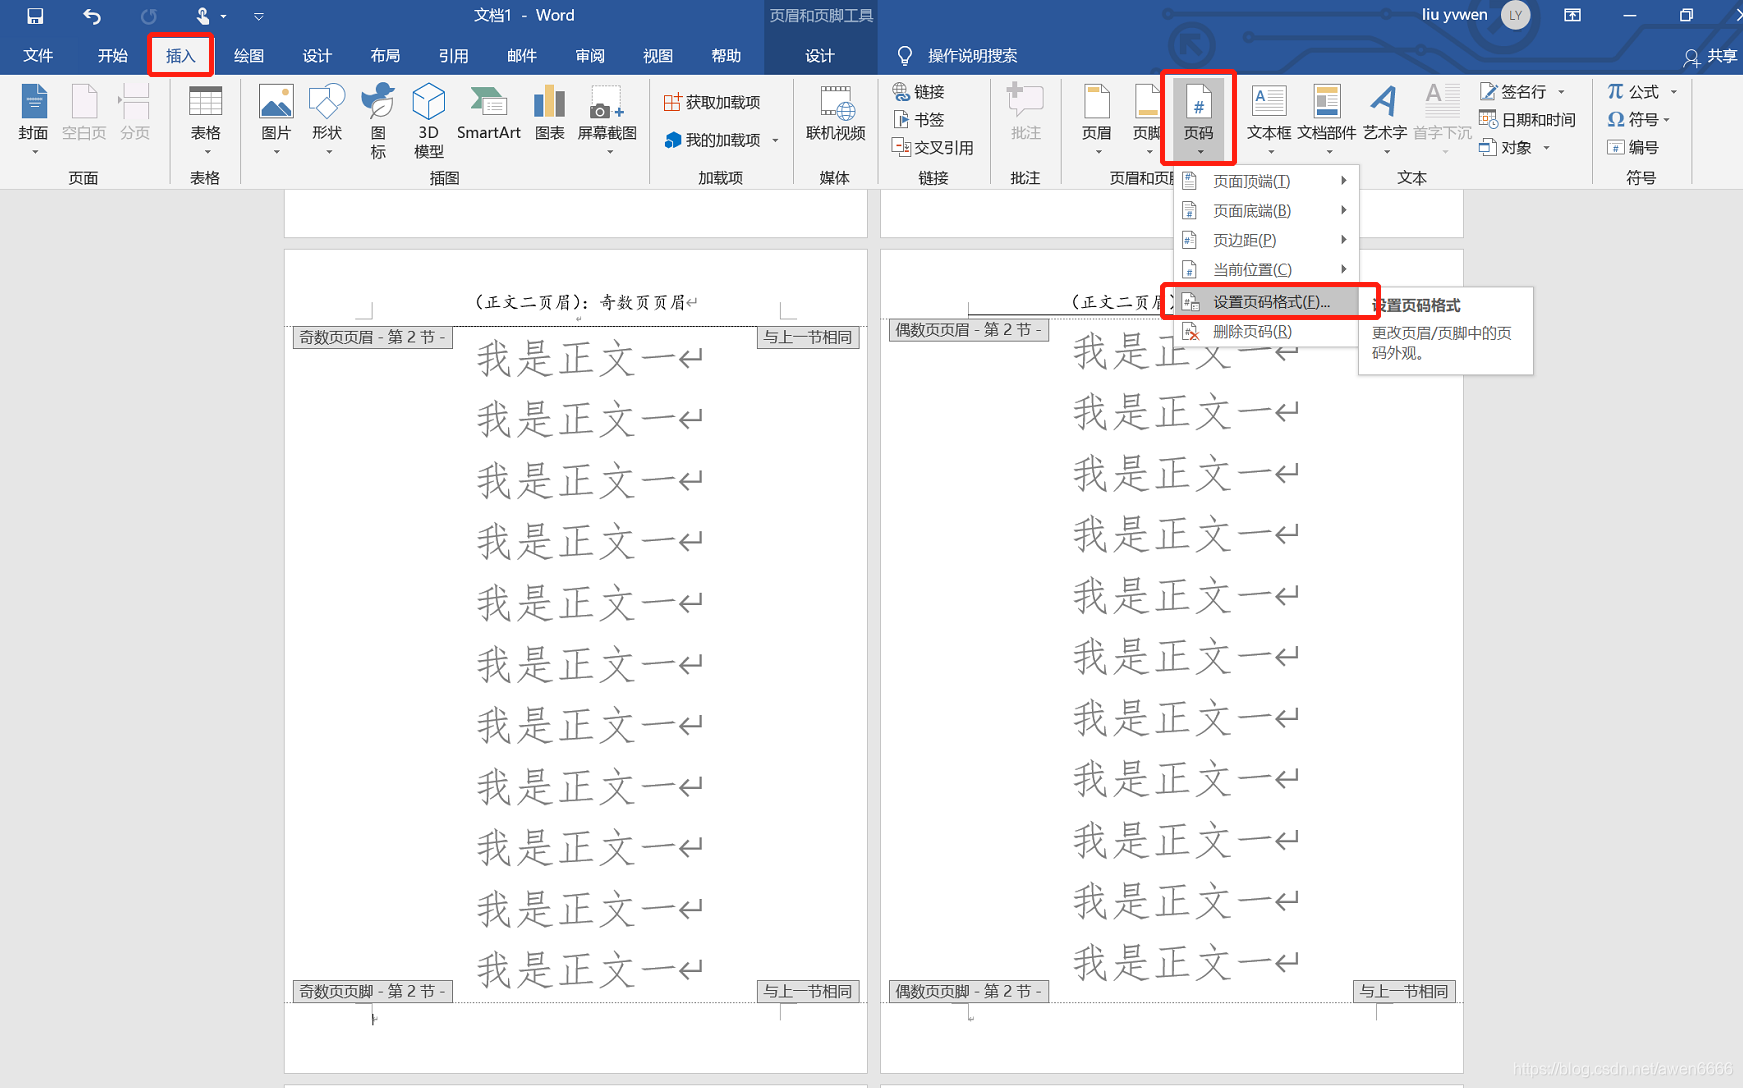Click Tell Me search box (操作说明搜索)
This screenshot has width=1743, height=1088.
pyautogui.click(x=958, y=56)
